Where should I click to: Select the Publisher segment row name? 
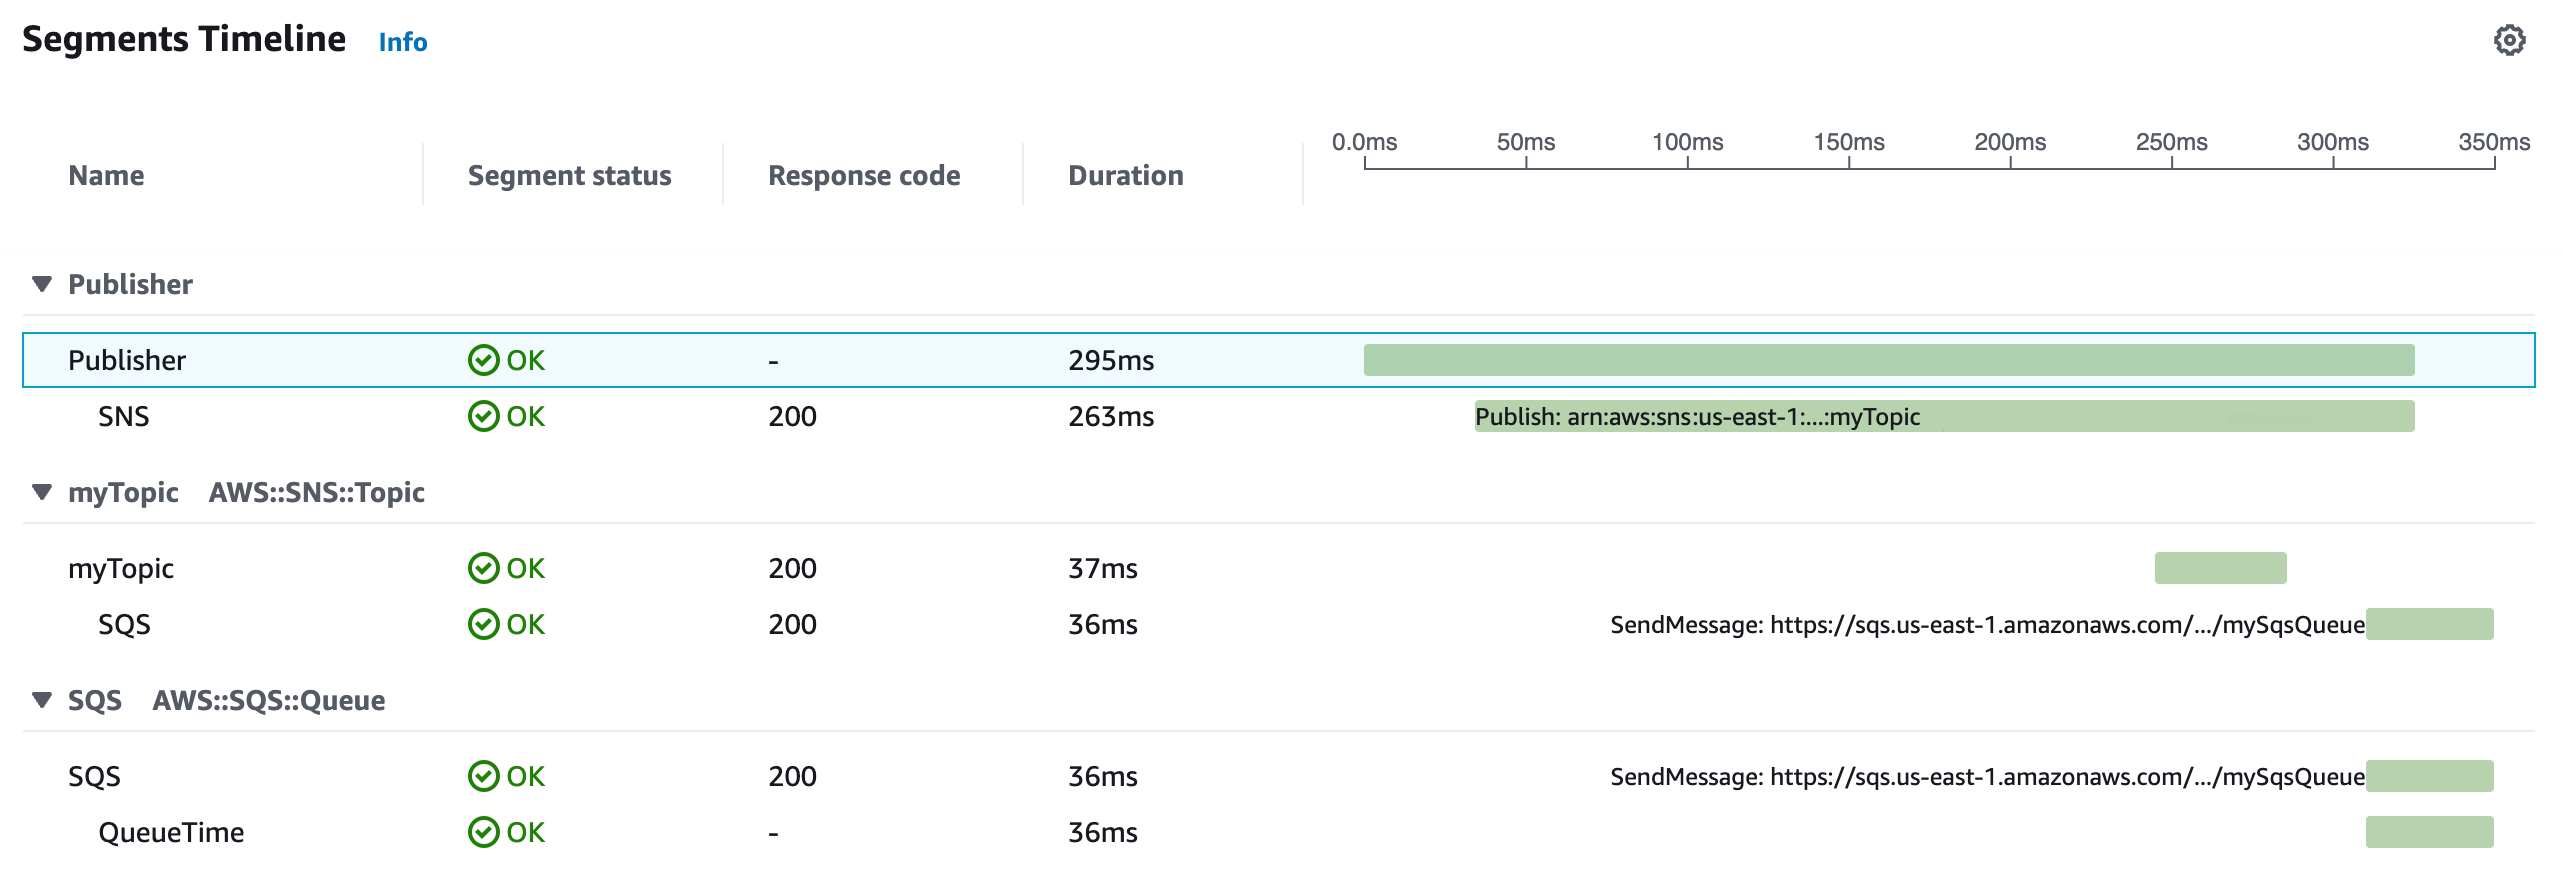coord(127,360)
